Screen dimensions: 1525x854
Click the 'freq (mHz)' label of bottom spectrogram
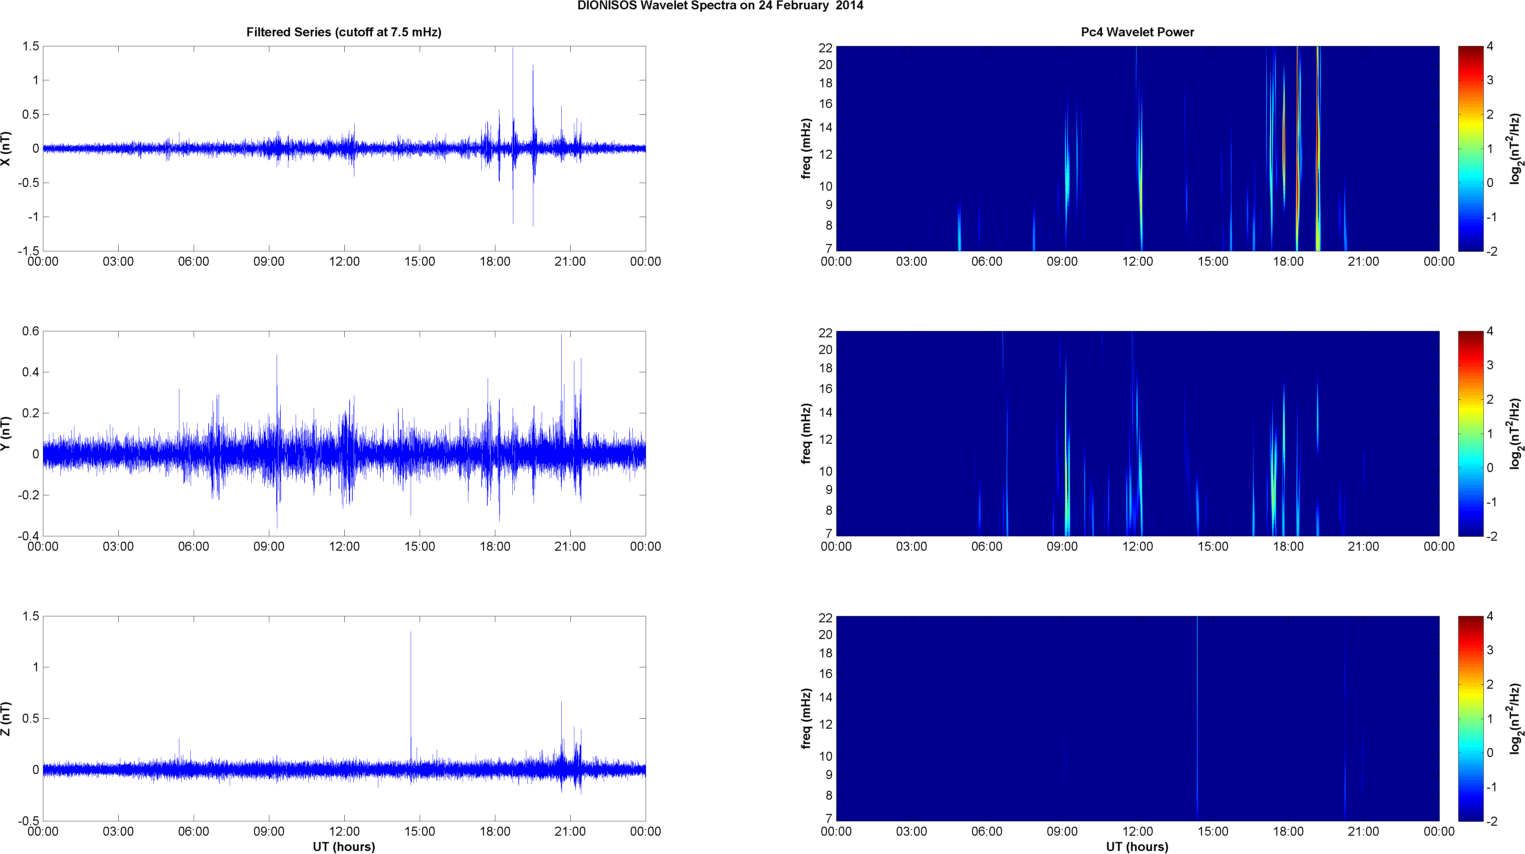coord(806,718)
